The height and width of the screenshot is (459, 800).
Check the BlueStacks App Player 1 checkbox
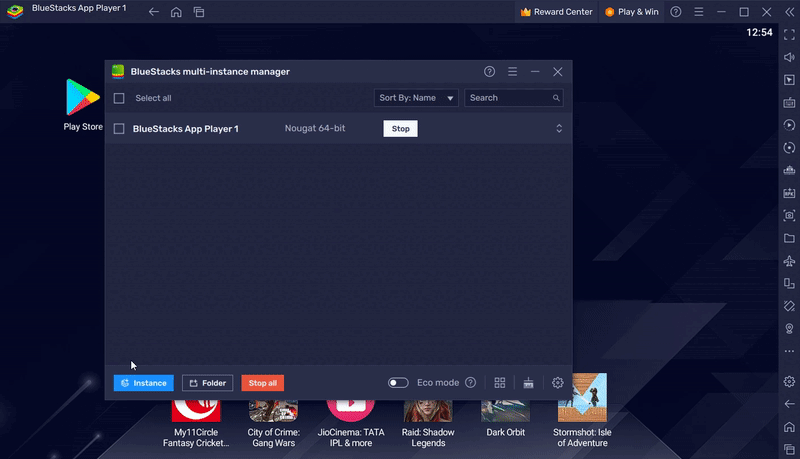119,129
